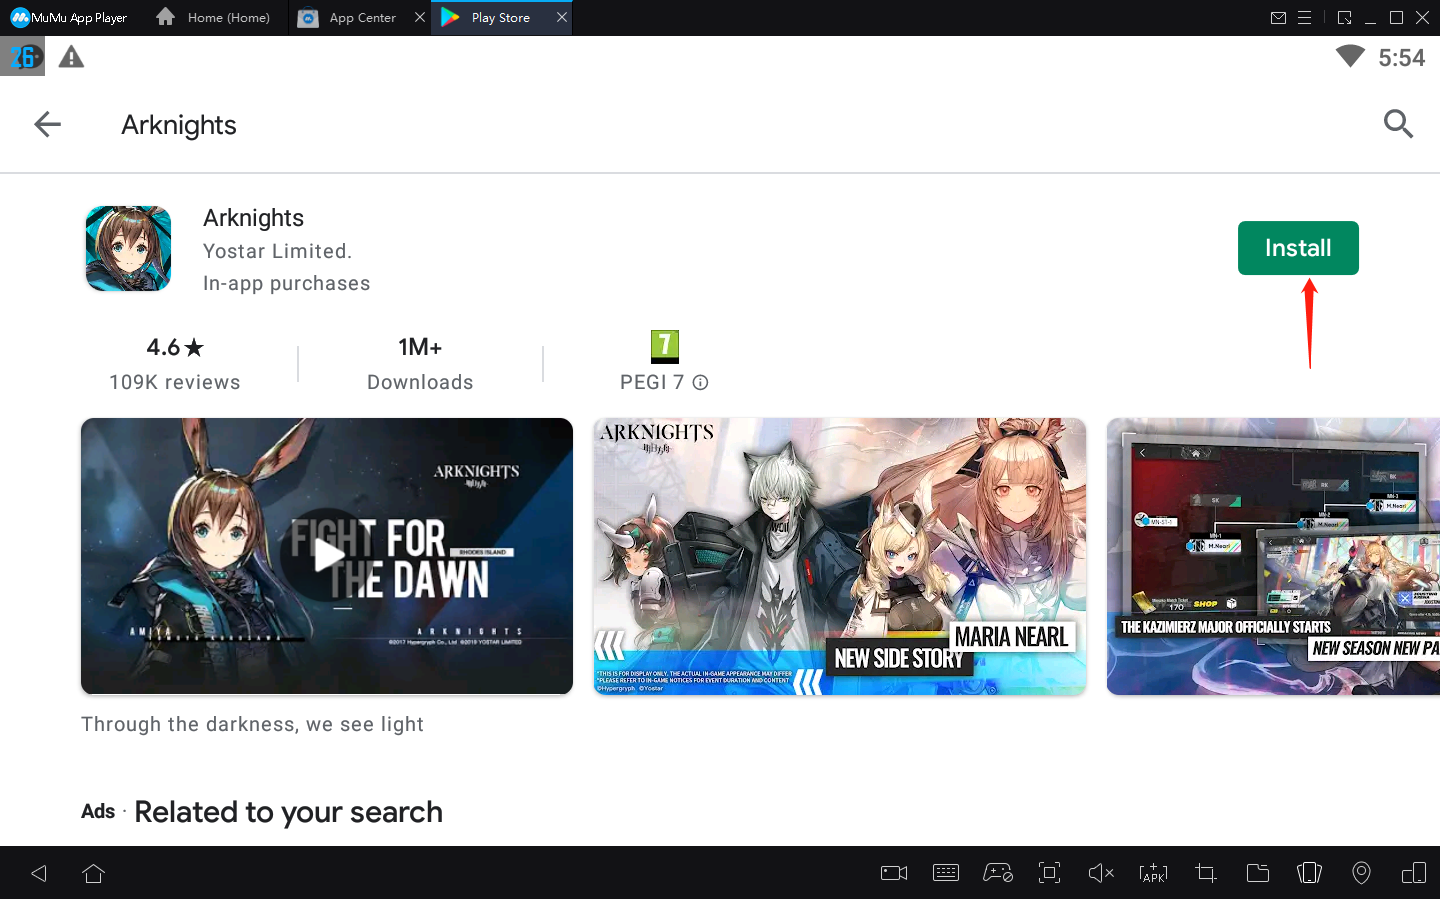Click 'Through the darkness, we see light'
Image resolution: width=1440 pixels, height=899 pixels.
(252, 724)
